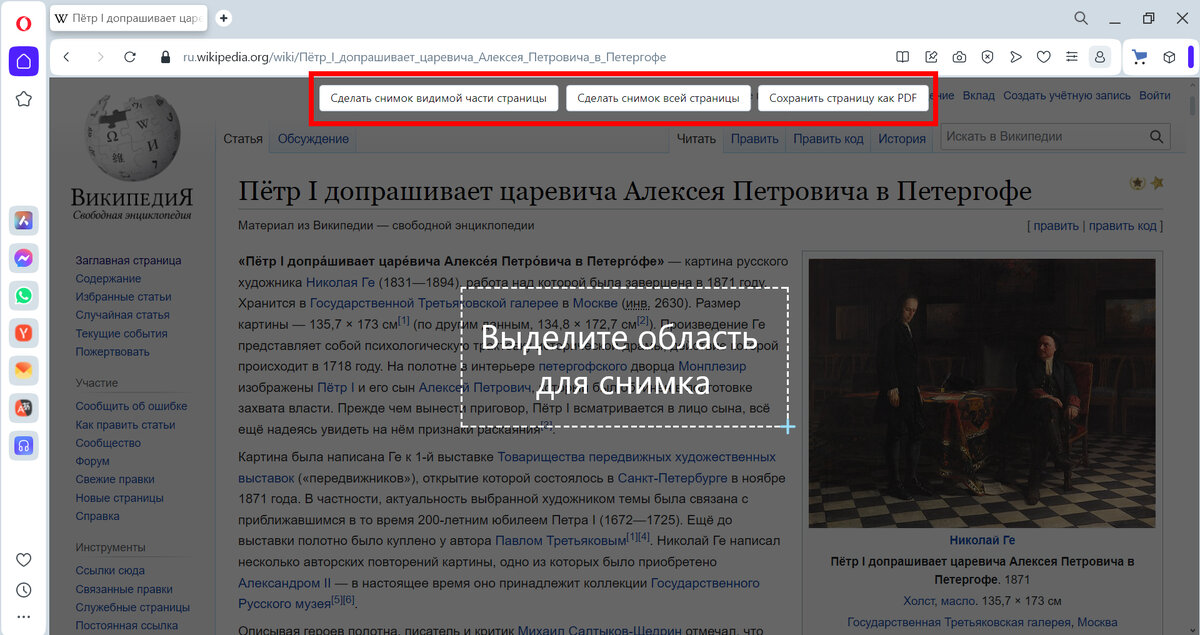Viewport: 1200px width, 635px height.
Task: Open the Player headphones icon in sidebar
Action: tap(24, 446)
